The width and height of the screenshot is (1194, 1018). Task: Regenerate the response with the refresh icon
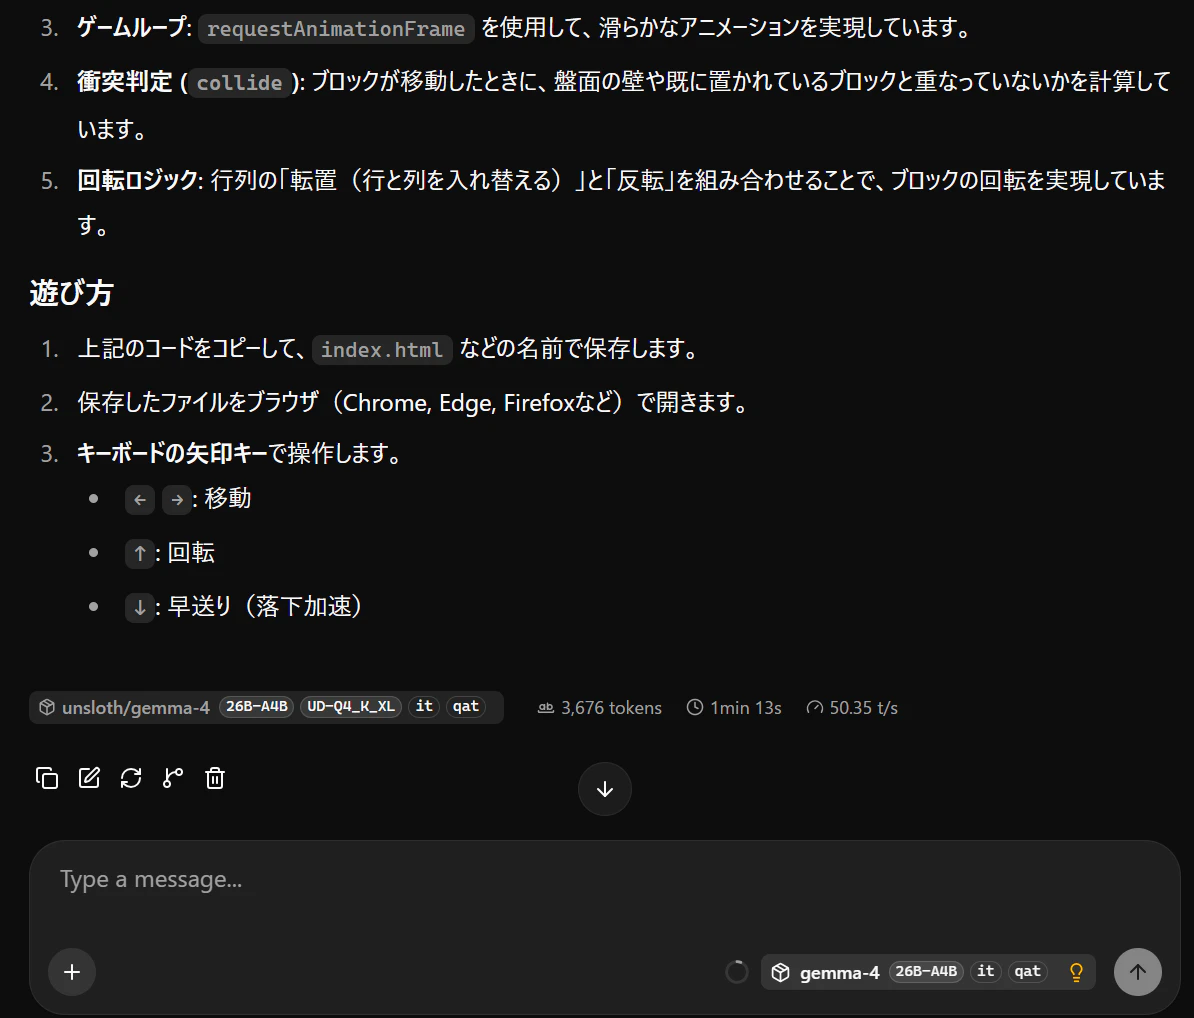[131, 778]
